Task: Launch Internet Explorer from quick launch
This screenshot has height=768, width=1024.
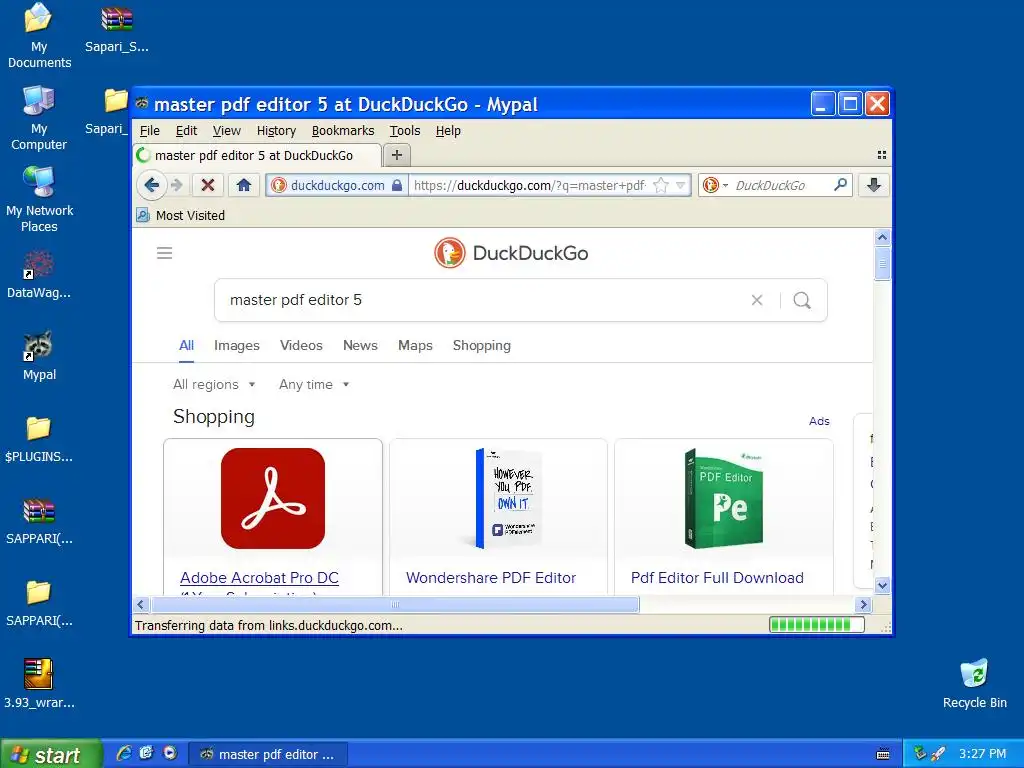Action: pyautogui.click(x=123, y=753)
